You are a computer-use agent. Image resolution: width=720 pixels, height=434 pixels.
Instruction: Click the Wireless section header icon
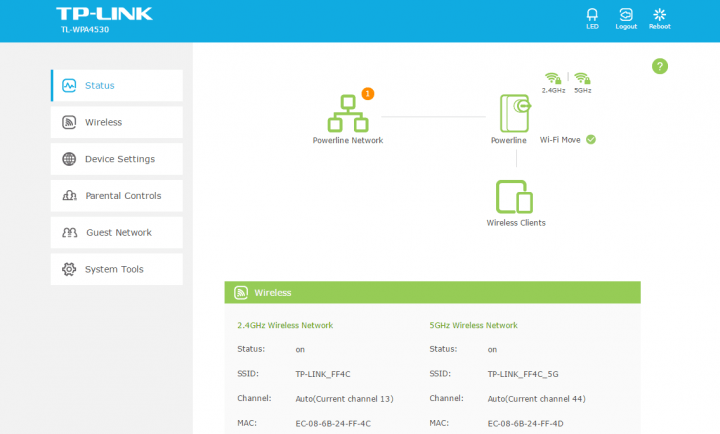241,293
